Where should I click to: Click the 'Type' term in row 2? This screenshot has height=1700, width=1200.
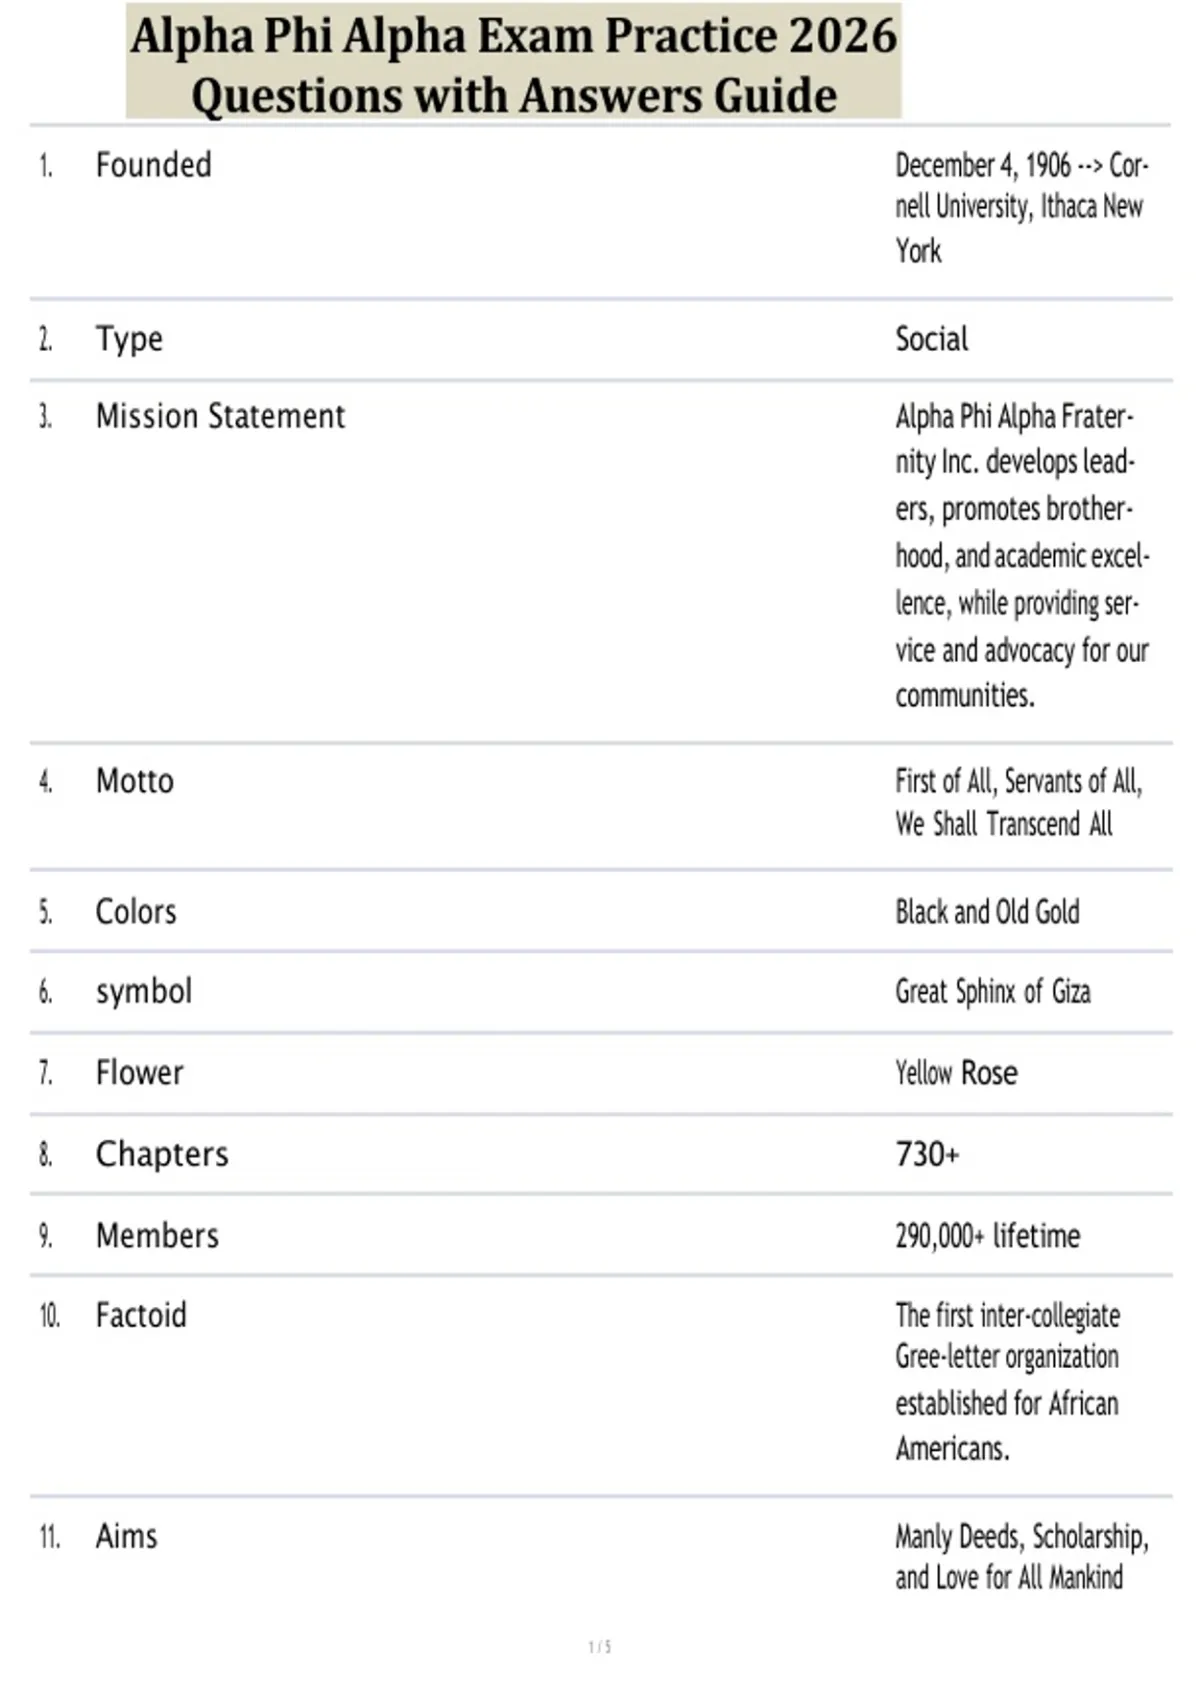(129, 340)
